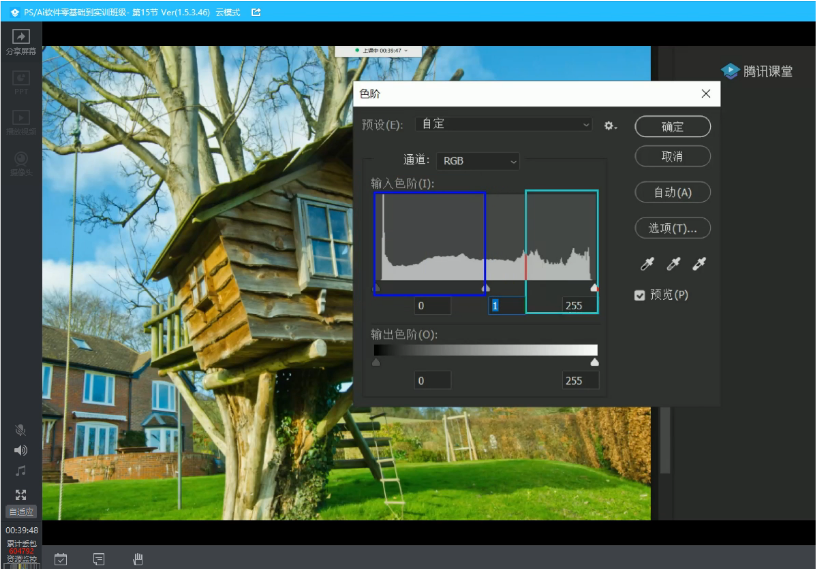Click the output levels black slider handle

[376, 362]
